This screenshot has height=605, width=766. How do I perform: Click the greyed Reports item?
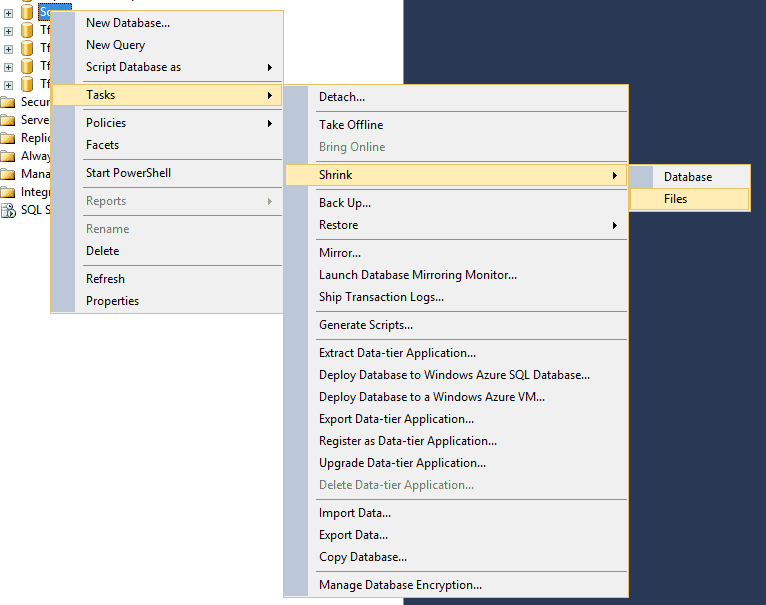[167, 201]
